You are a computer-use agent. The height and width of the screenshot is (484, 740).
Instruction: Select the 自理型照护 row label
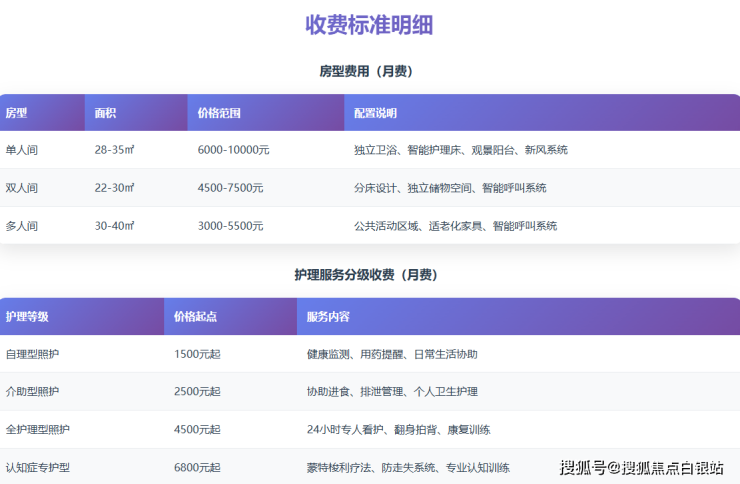tap(32, 354)
